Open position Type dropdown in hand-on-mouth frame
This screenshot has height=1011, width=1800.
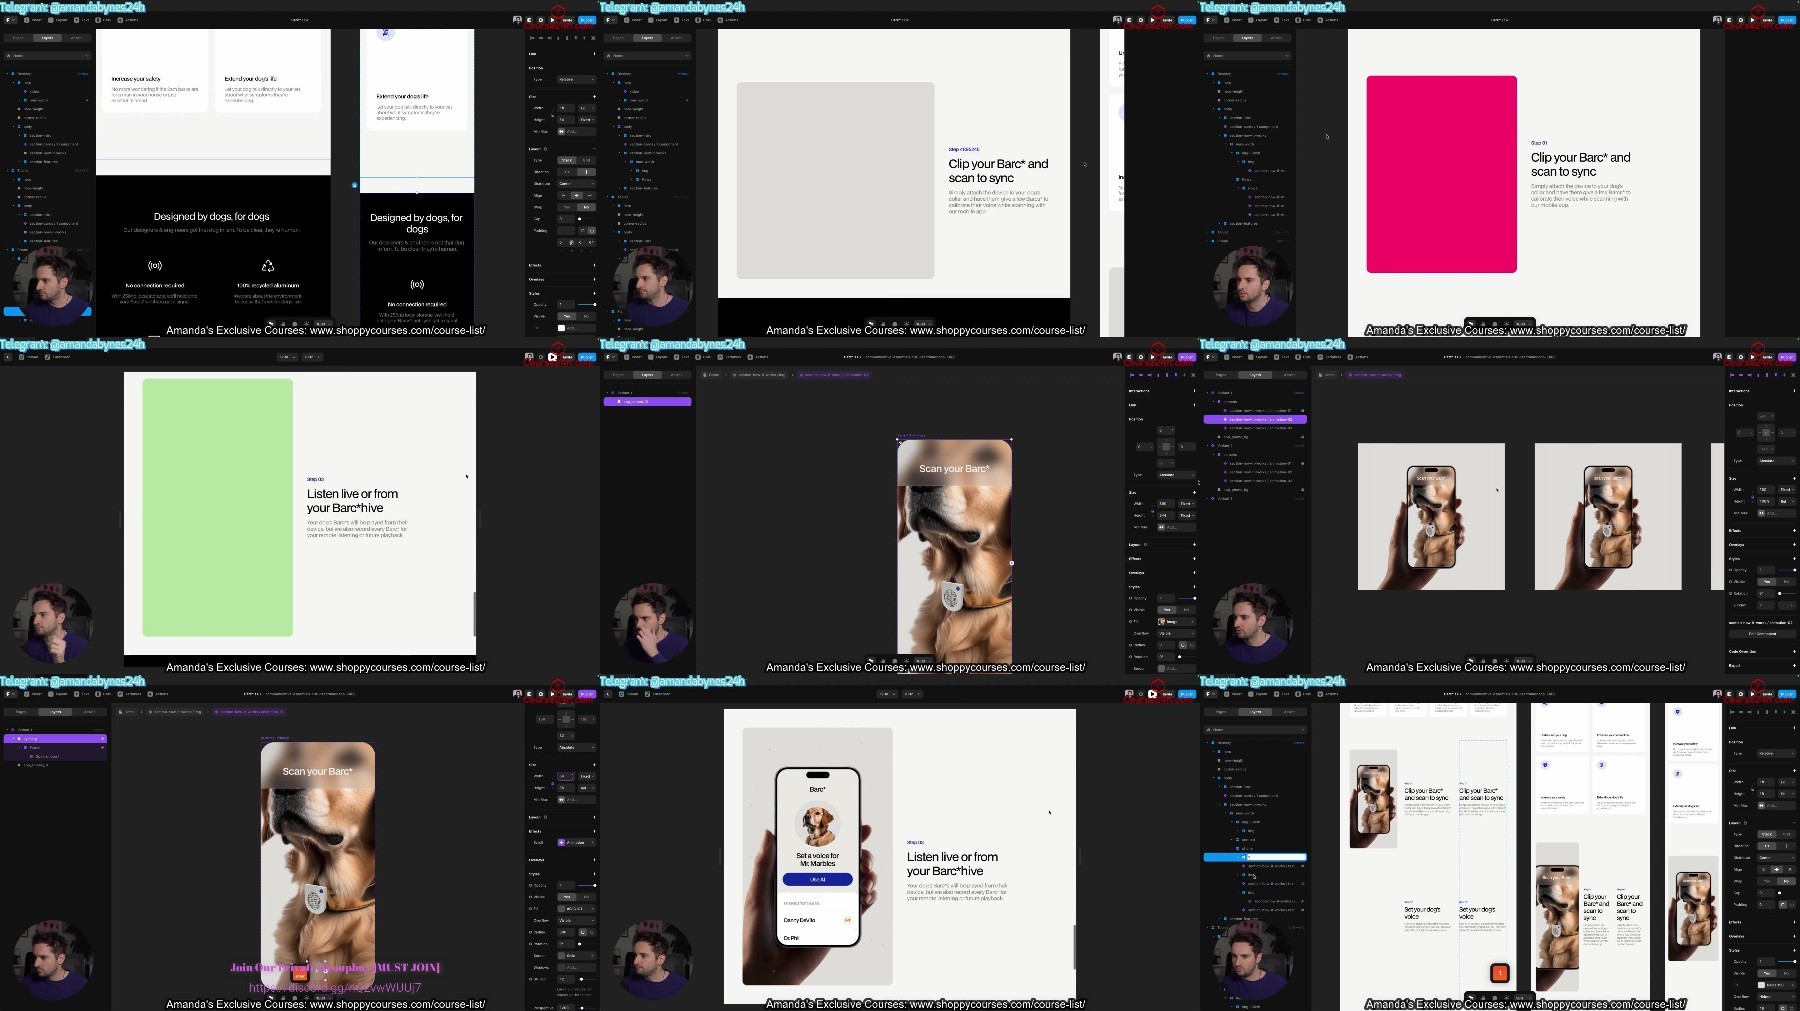tap(1177, 475)
